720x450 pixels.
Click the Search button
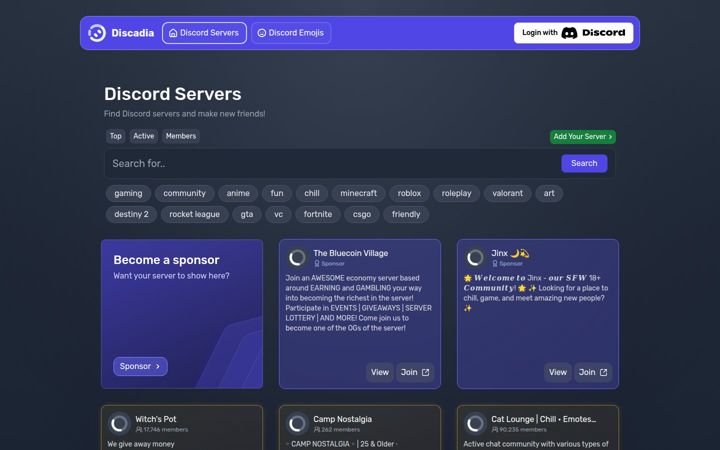pos(584,163)
